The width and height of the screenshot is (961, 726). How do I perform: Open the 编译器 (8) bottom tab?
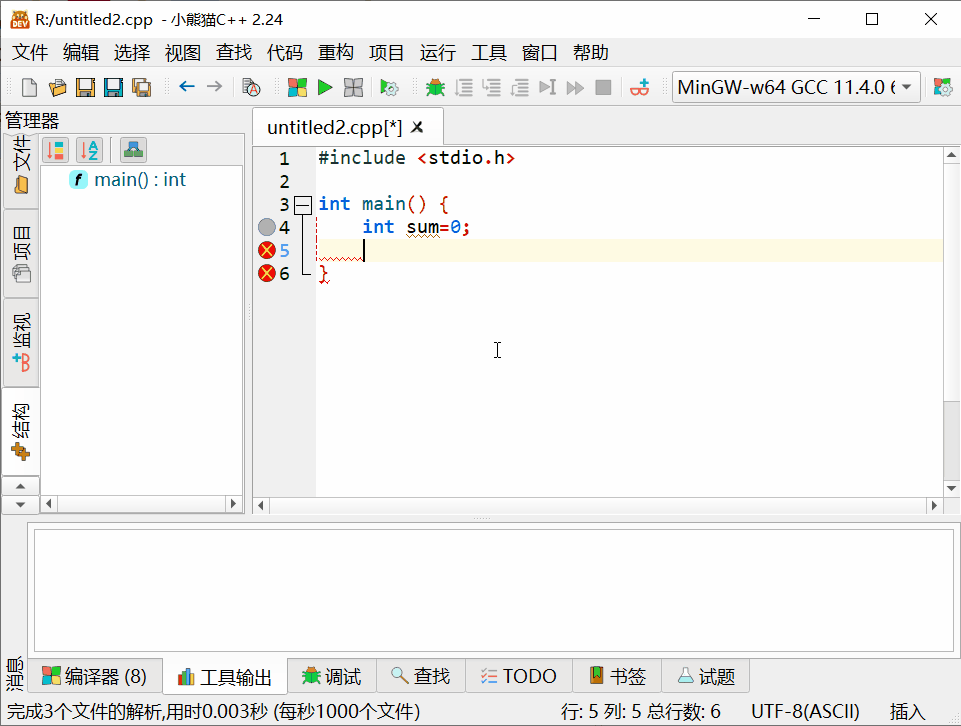[x=95, y=676]
